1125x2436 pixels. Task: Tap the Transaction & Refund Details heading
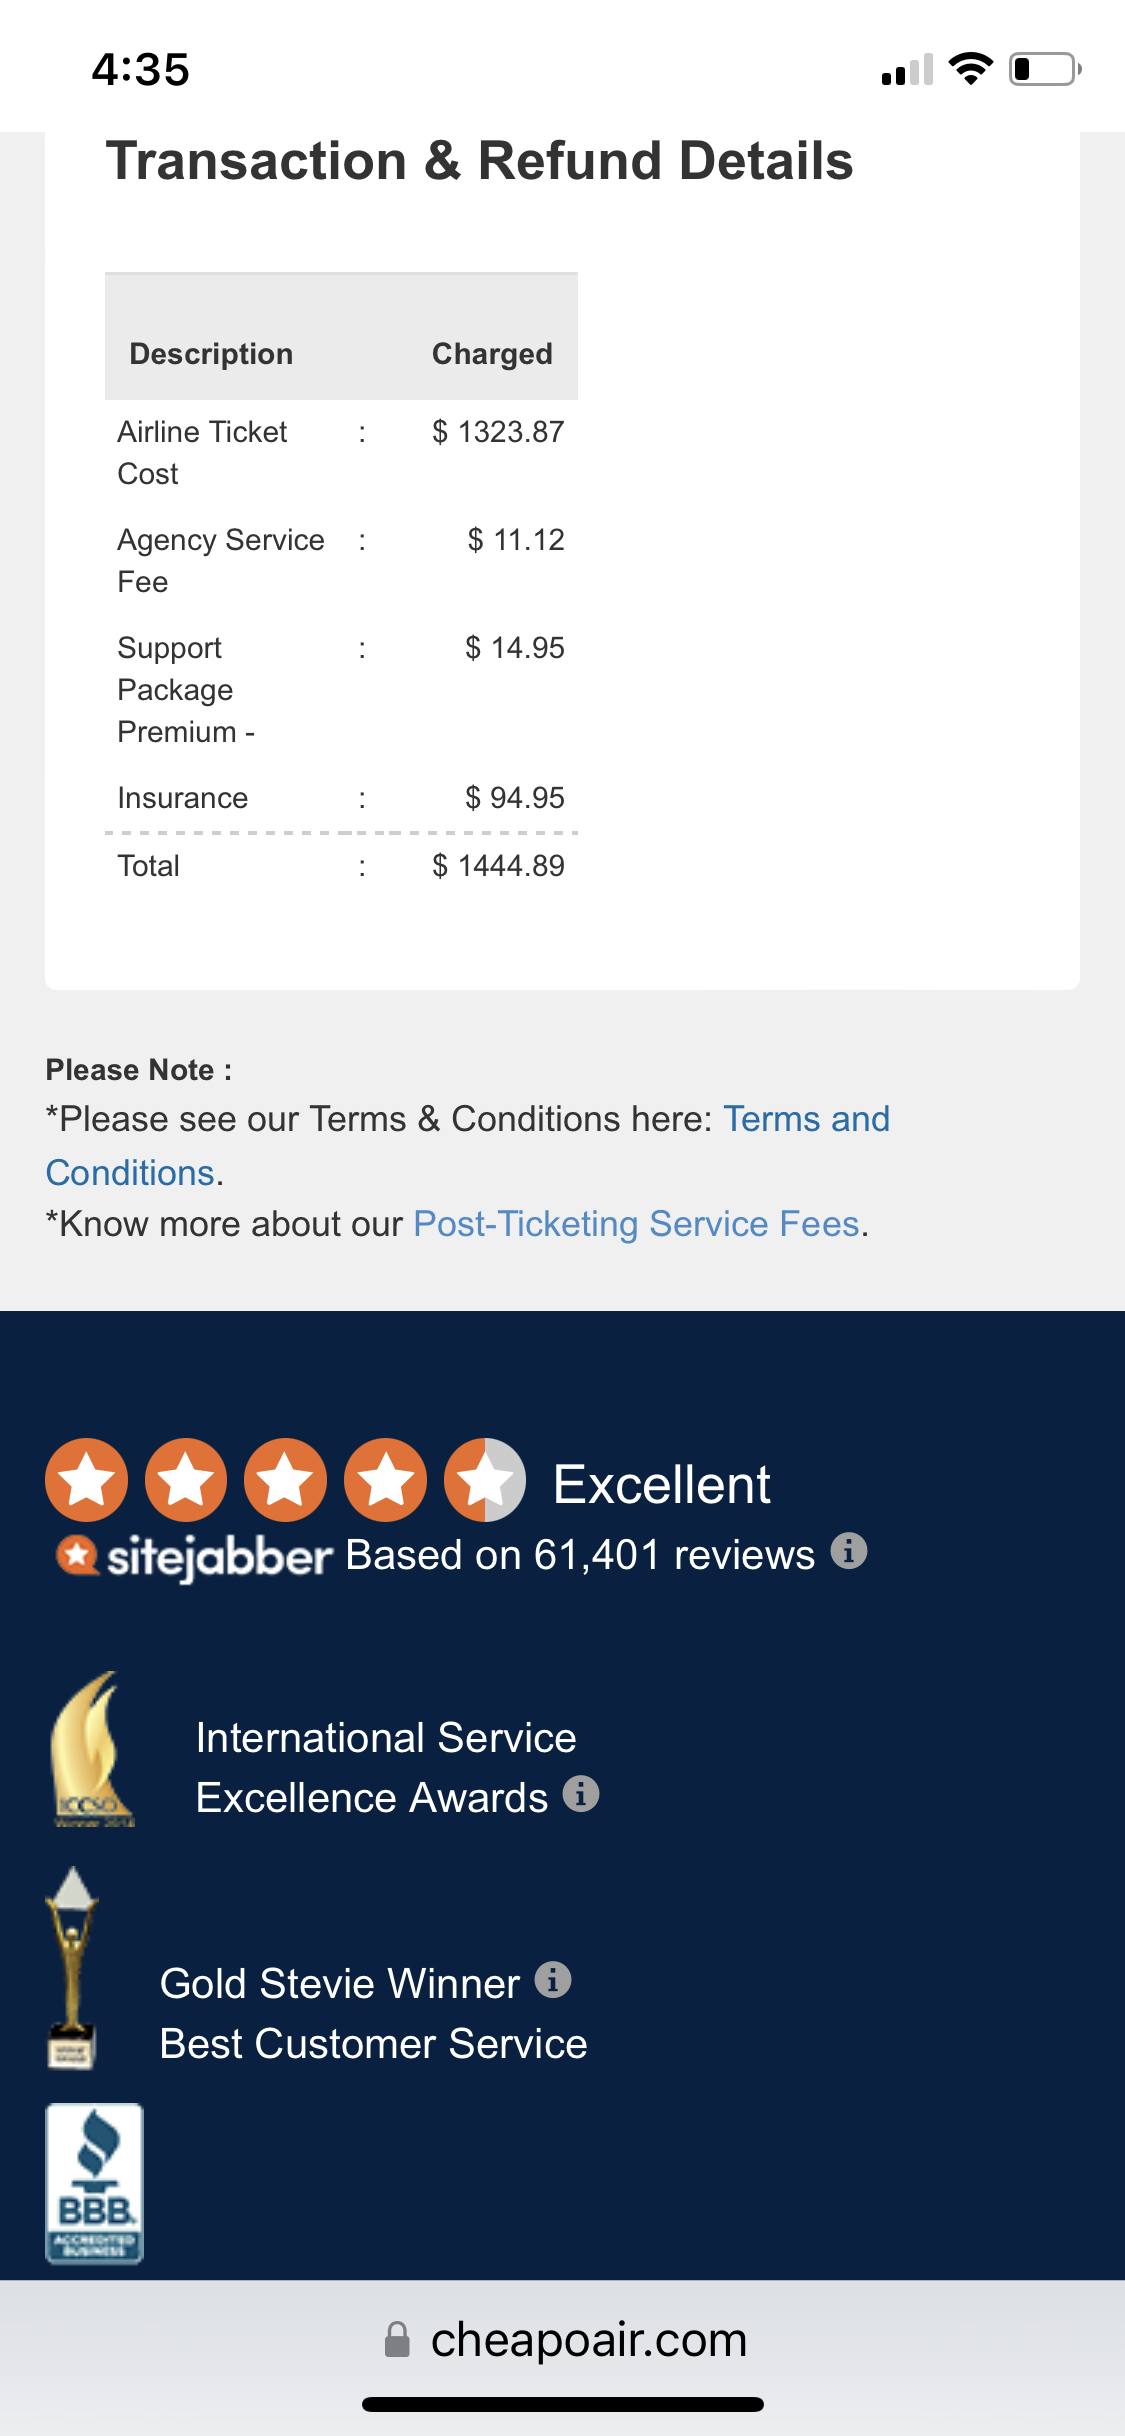tap(479, 162)
